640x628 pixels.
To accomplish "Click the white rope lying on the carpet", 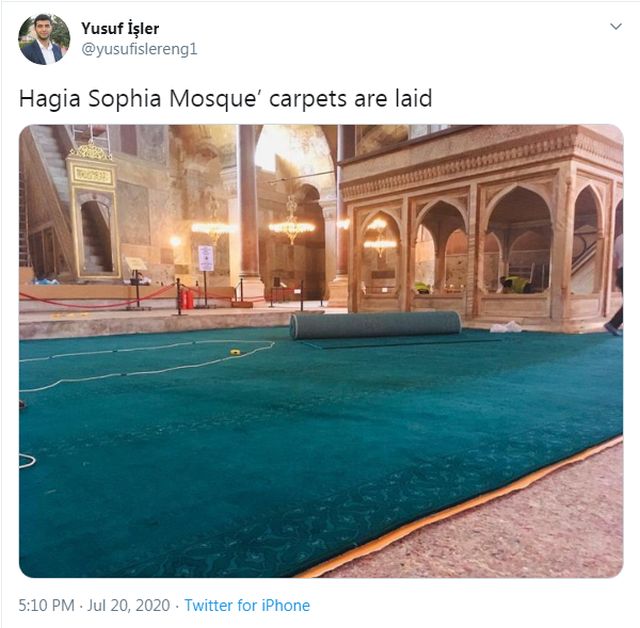I will (147, 361).
